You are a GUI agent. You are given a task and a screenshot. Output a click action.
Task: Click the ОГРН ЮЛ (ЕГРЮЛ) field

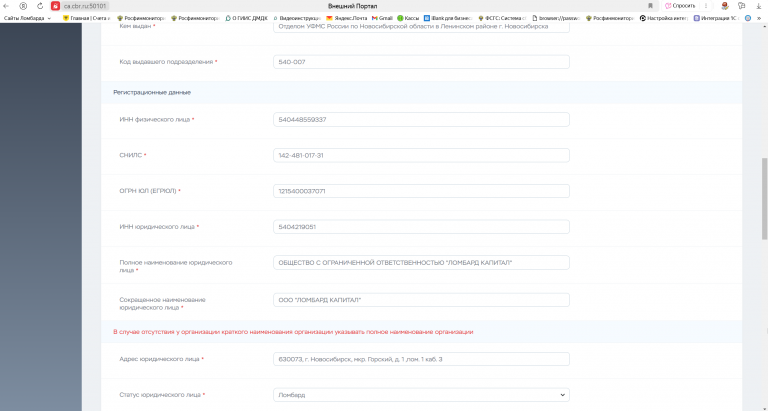[x=421, y=191]
